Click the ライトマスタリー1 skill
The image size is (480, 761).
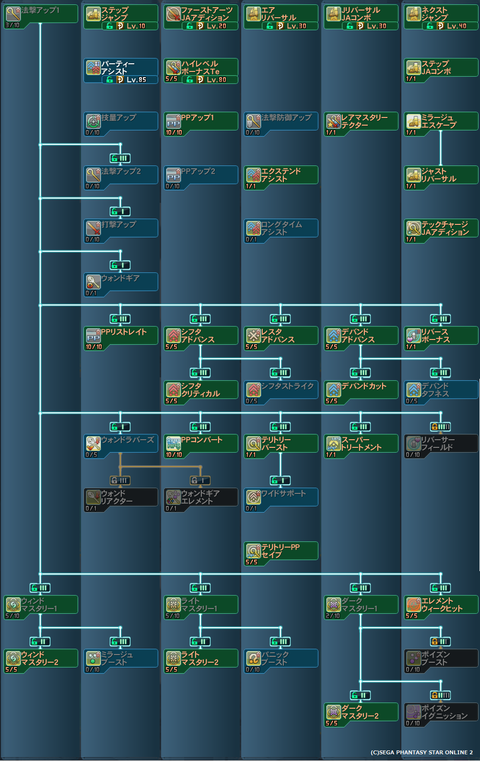[x=201, y=608]
